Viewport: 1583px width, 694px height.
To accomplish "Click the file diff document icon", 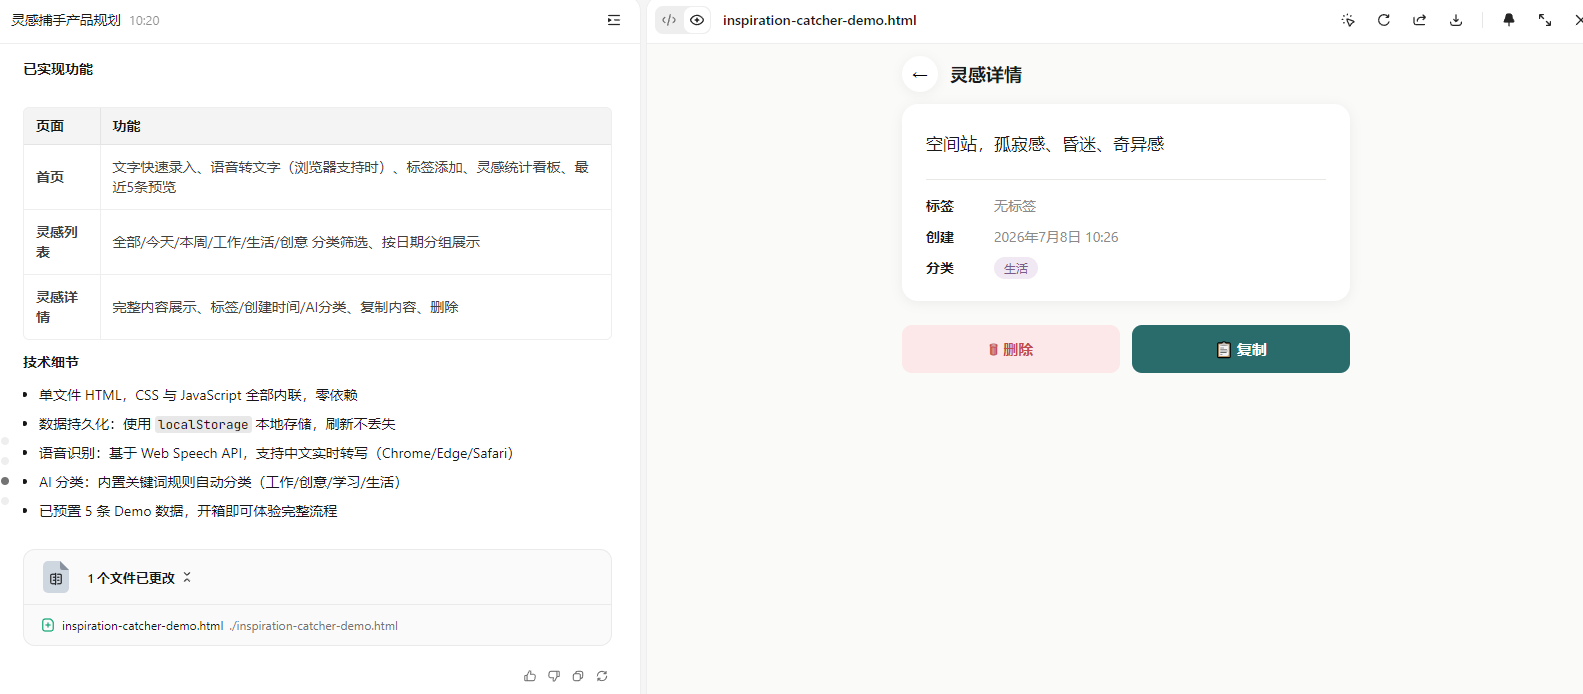I will coord(56,577).
